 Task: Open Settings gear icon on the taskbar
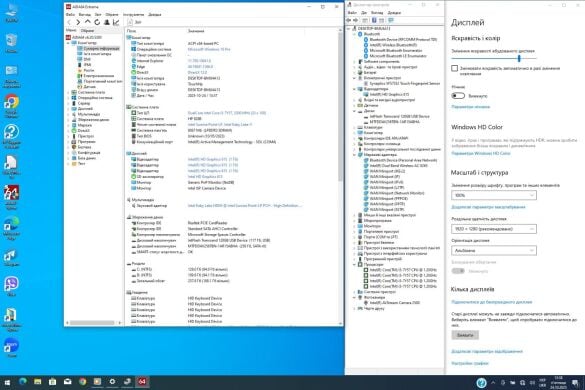click(x=112, y=382)
